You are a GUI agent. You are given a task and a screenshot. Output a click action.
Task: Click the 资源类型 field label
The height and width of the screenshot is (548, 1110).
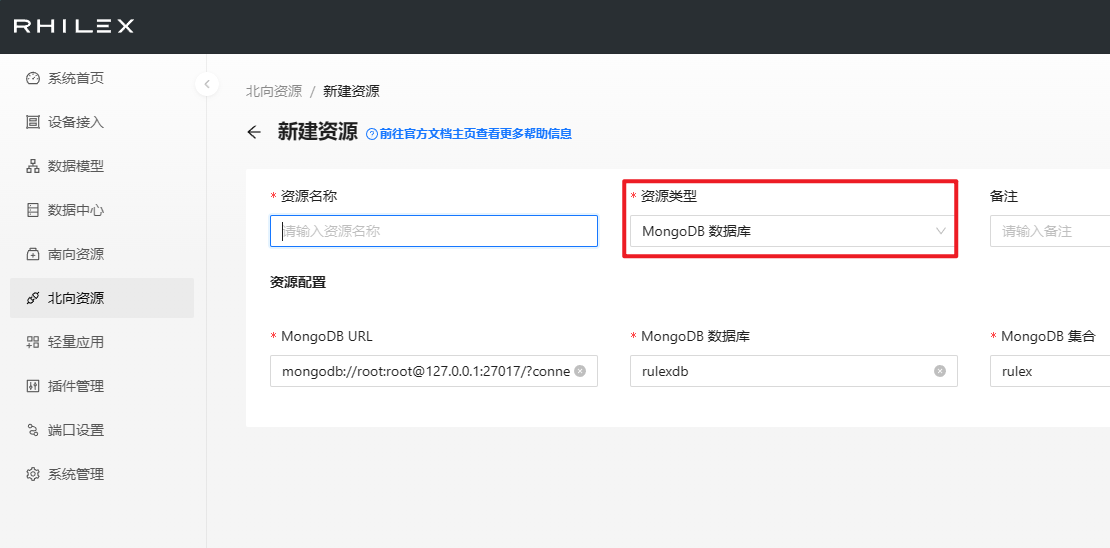[x=669, y=196]
